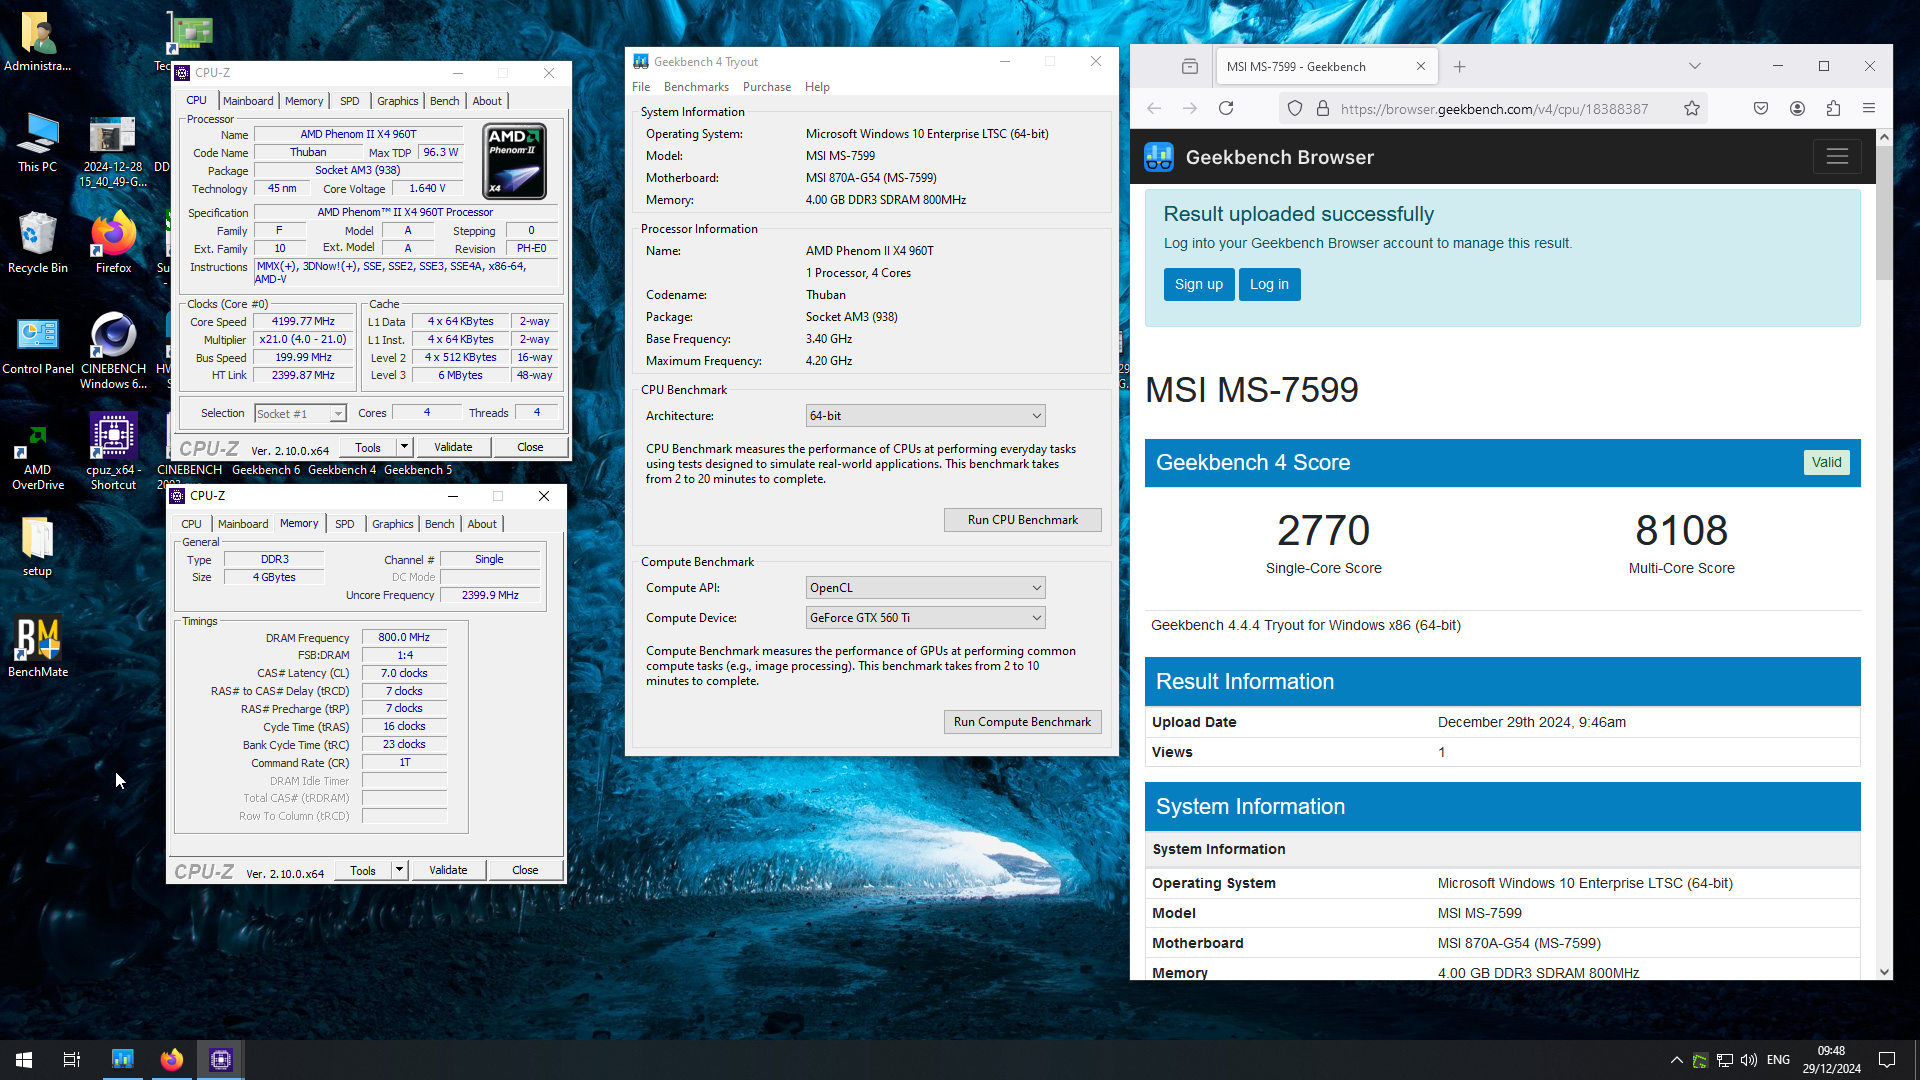Show hidden system tray icons chevron
This screenshot has height=1080, width=1920.
(1676, 1060)
